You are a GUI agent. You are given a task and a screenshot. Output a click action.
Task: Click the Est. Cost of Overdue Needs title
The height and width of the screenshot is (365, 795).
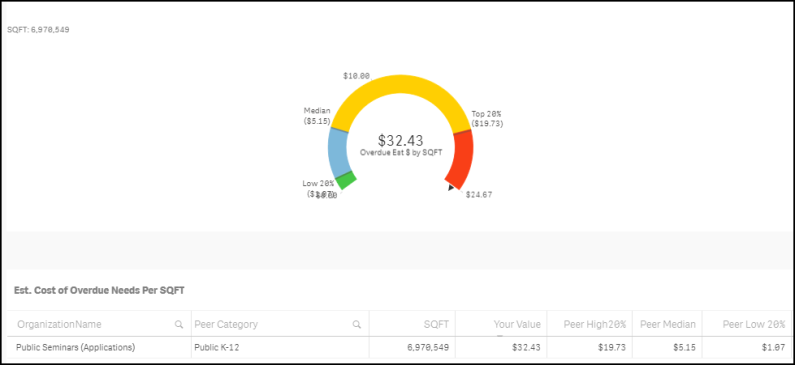tap(99, 290)
